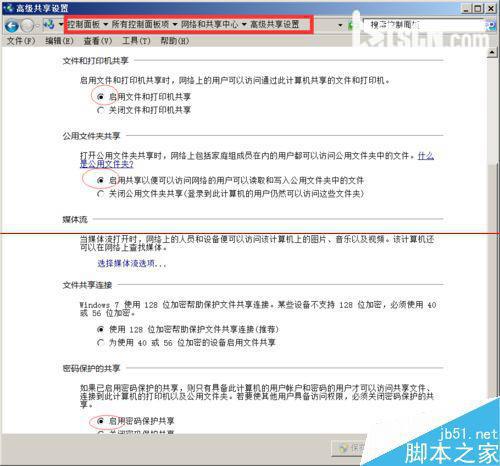The height and width of the screenshot is (466, 500).
Task: Click the window icon in the title bar
Action: click(8, 8)
